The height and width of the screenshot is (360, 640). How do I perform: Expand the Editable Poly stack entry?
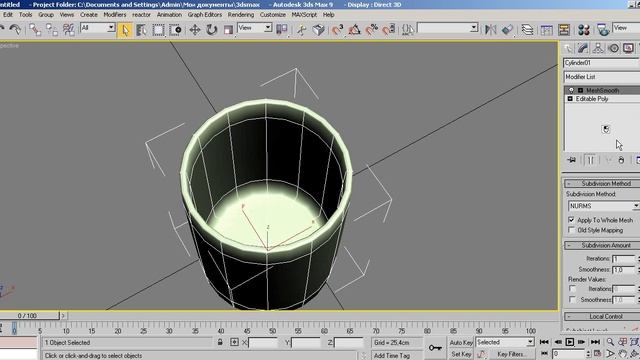pos(570,99)
